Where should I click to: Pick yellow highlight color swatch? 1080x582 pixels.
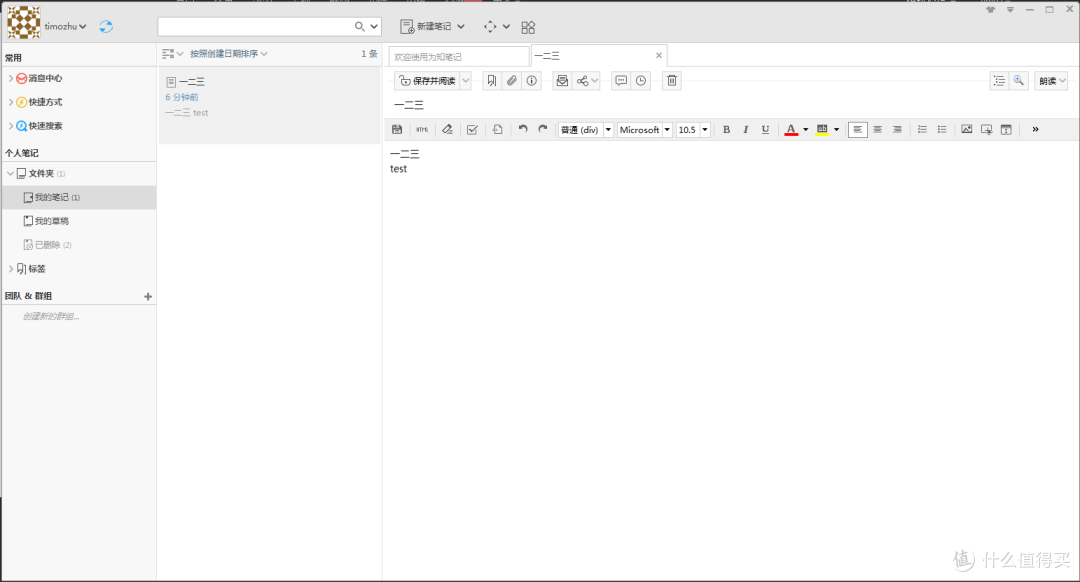pyautogui.click(x=822, y=129)
